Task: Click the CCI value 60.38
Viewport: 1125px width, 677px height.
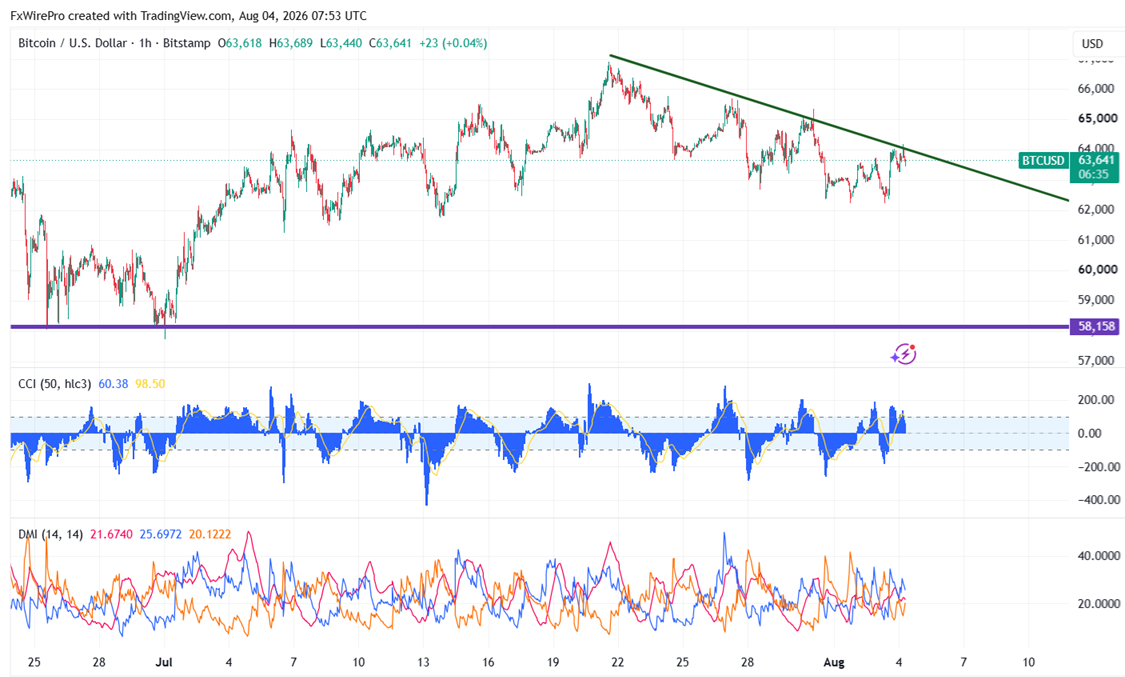Action: coord(113,384)
